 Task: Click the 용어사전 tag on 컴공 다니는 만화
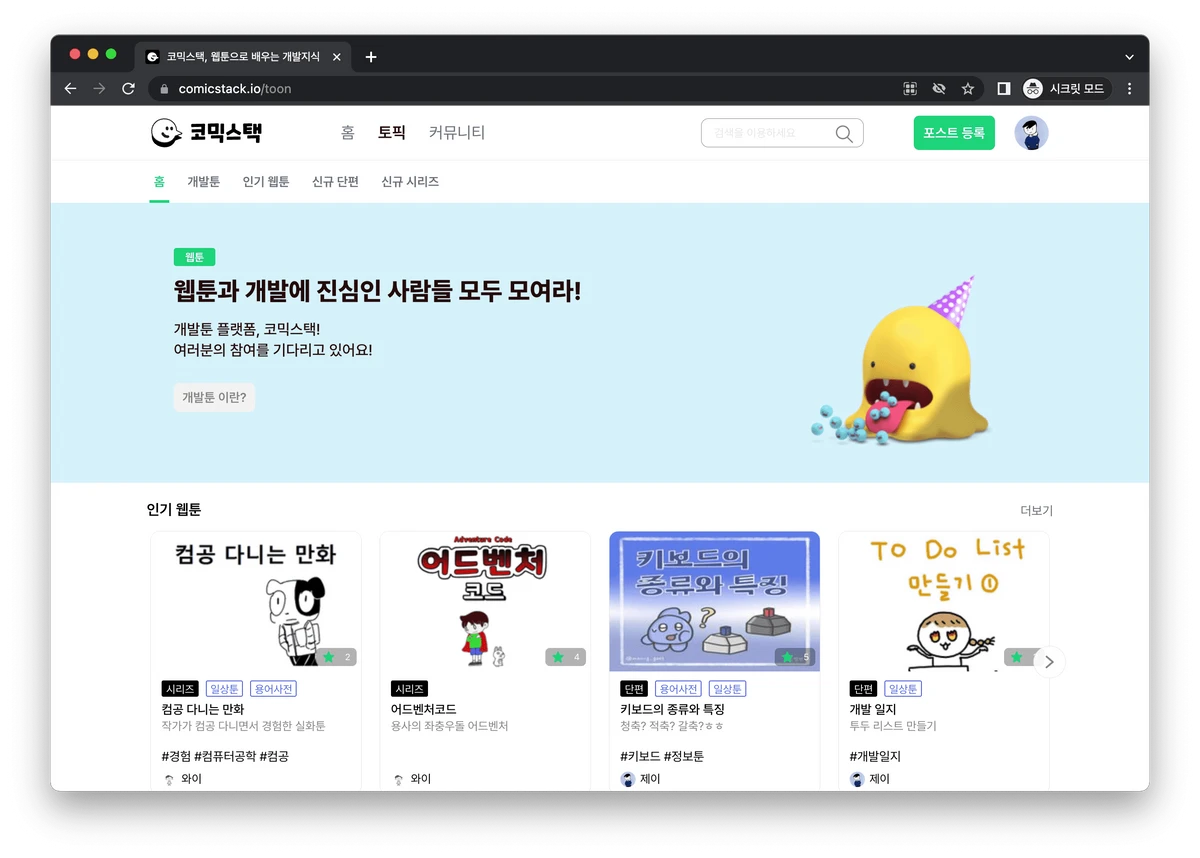pos(273,689)
